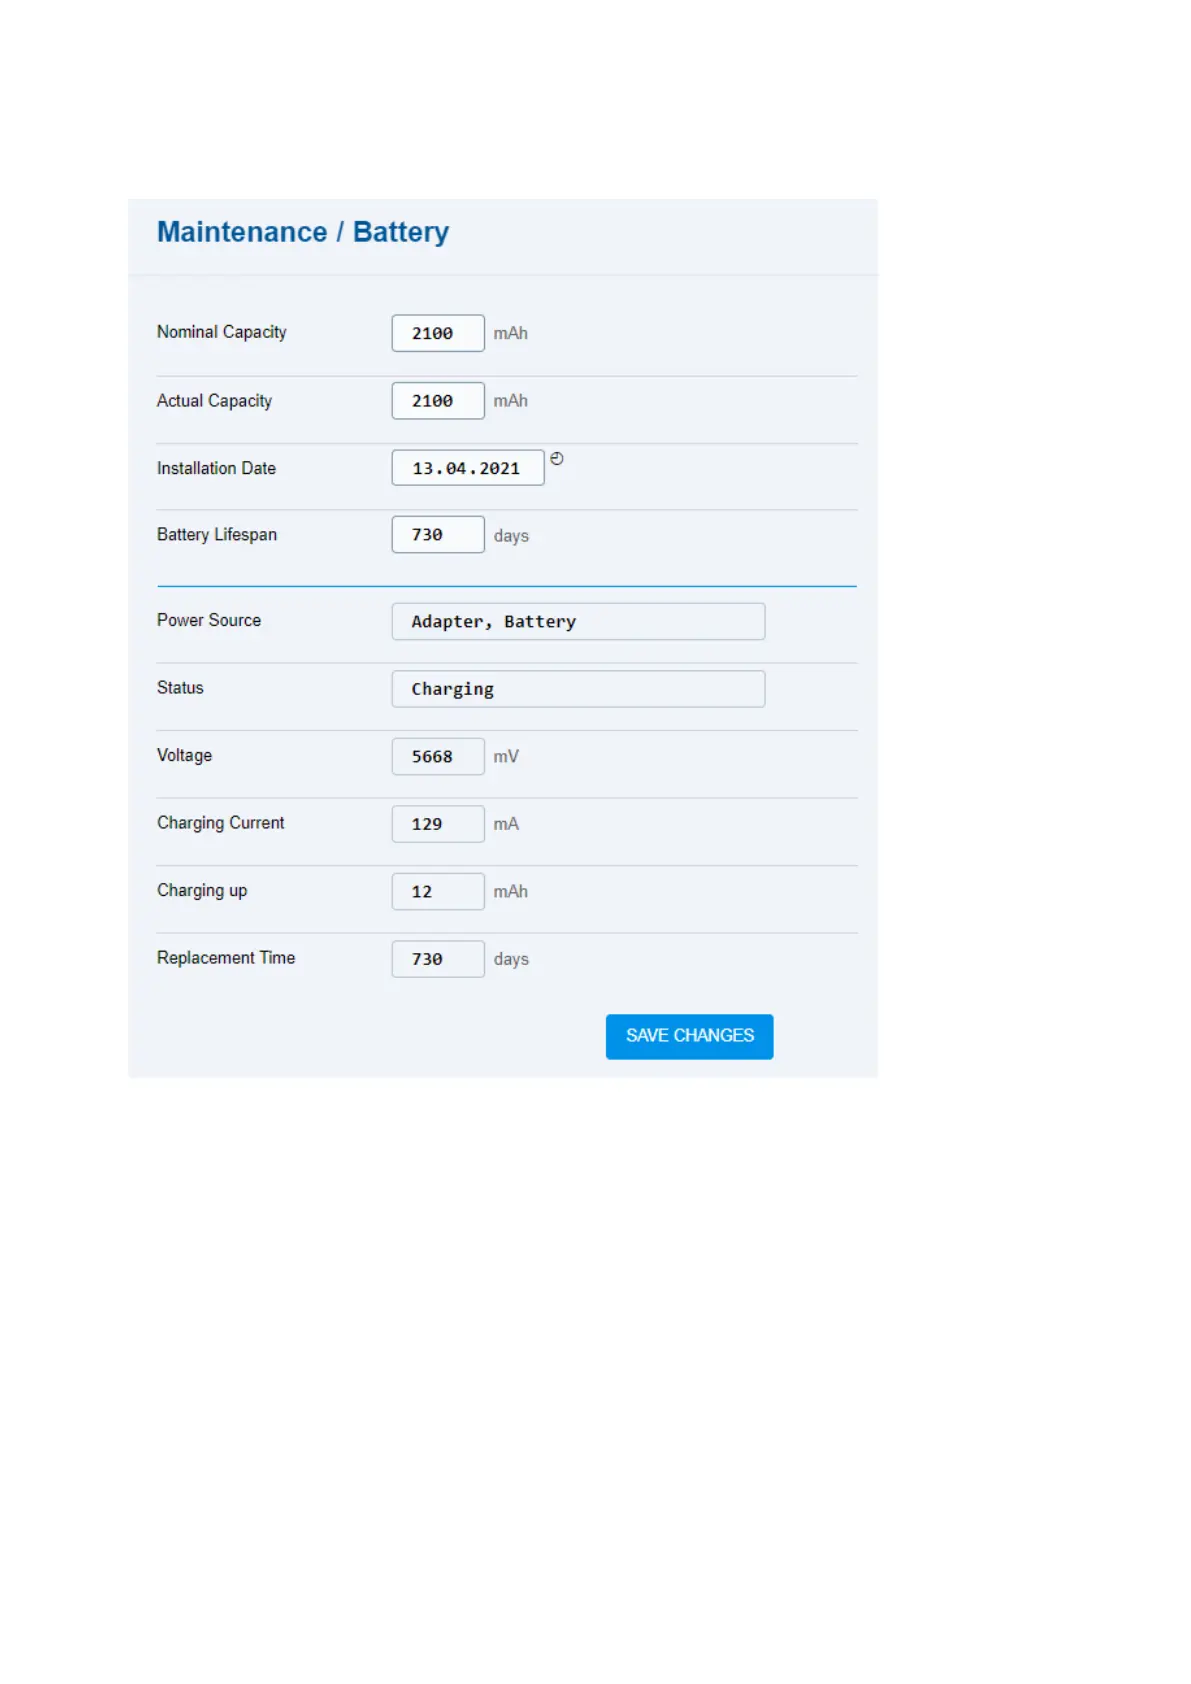Click the Battery Lifespan days input
The image size is (1191, 1684).
pyautogui.click(x=438, y=535)
